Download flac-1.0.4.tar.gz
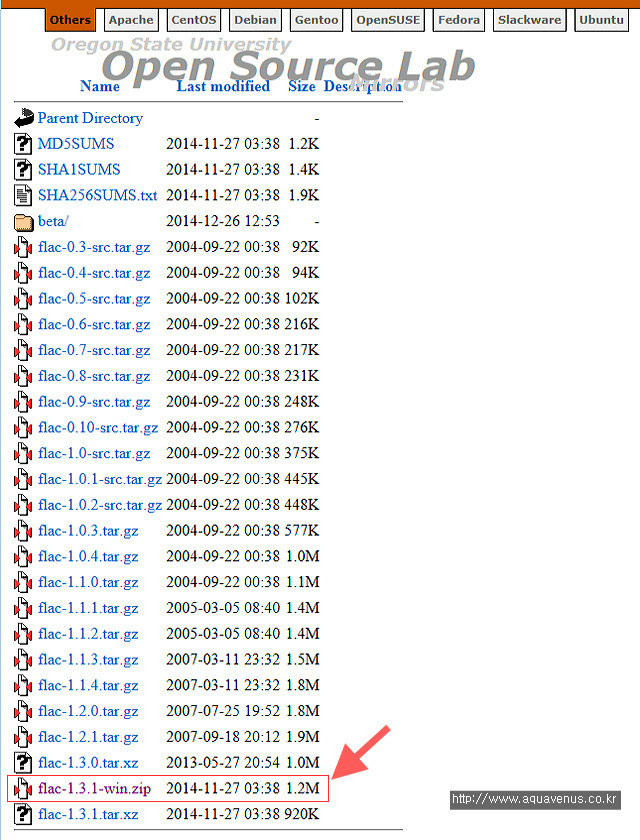Screen dimensions: 640x840 coord(88,557)
